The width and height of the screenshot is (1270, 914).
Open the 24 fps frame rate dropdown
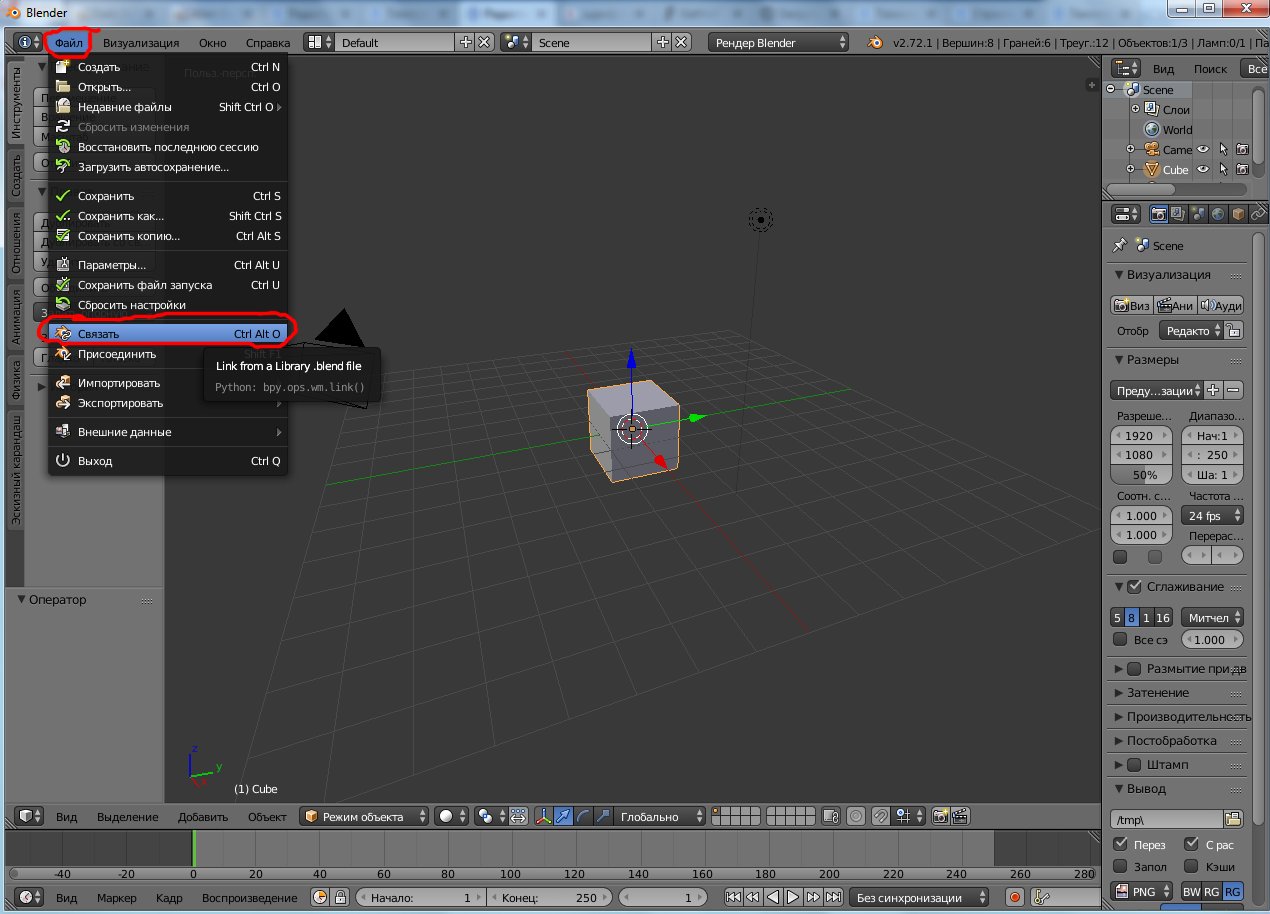click(x=1212, y=516)
